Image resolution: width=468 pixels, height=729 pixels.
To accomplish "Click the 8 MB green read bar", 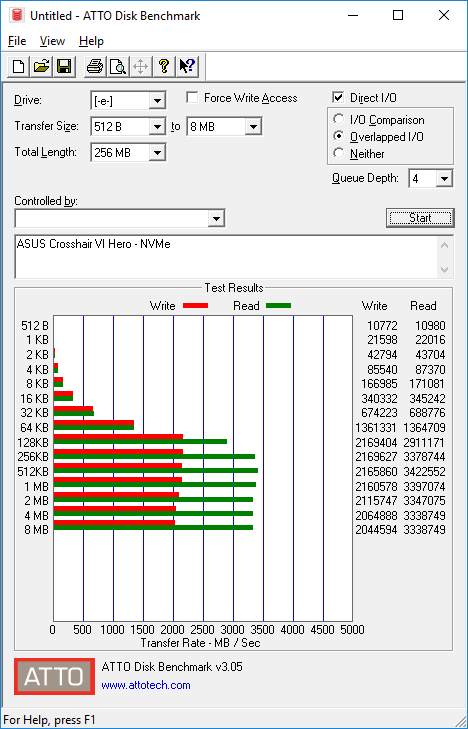I will [153, 527].
